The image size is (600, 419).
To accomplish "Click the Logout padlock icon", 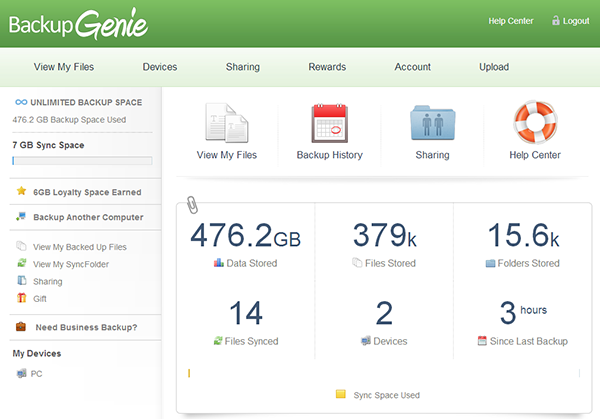I will tap(556, 20).
